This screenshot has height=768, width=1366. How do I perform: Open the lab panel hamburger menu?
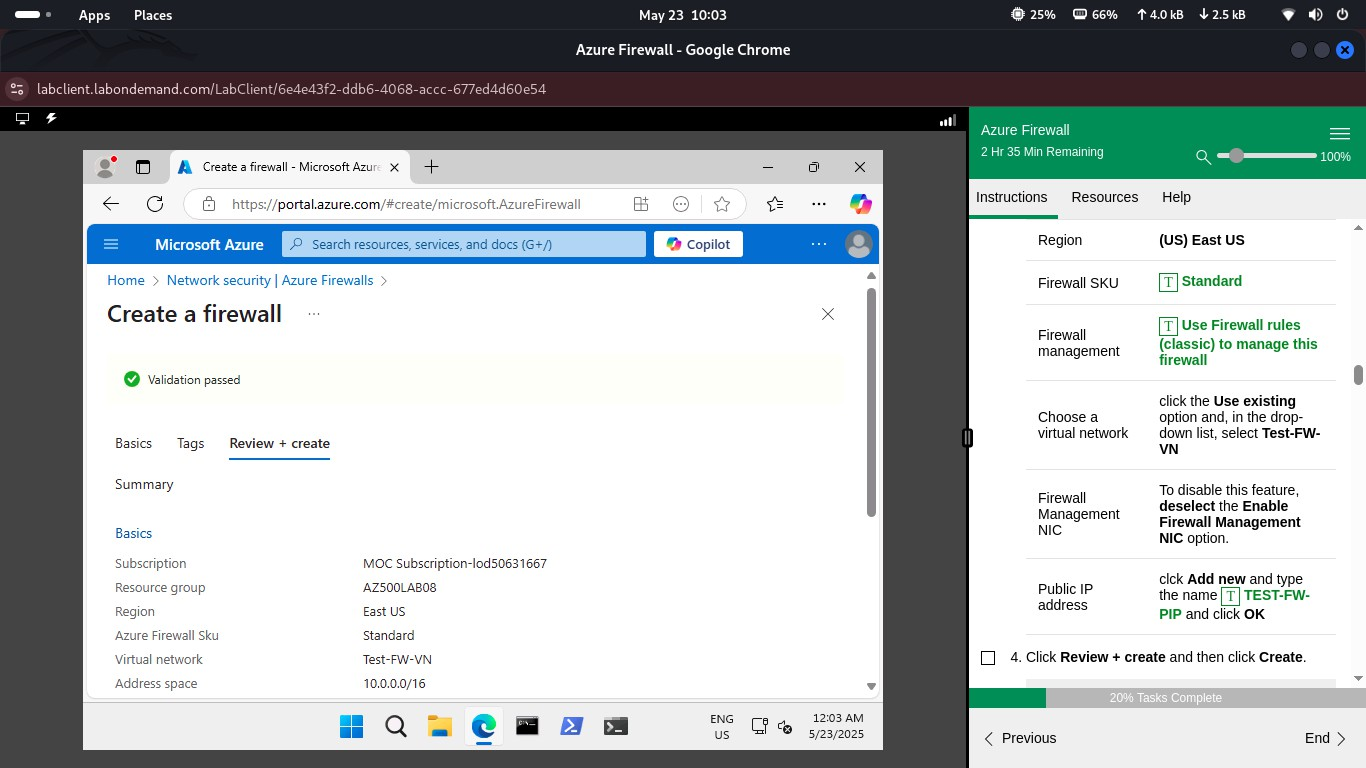coord(1340,132)
